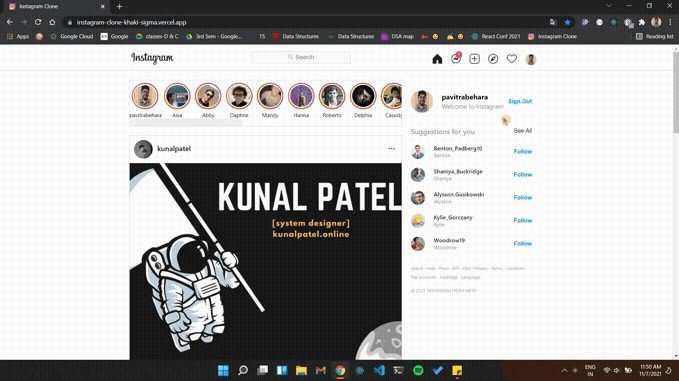
Task: Show hidden system tray icons chevron
Action: (564, 371)
